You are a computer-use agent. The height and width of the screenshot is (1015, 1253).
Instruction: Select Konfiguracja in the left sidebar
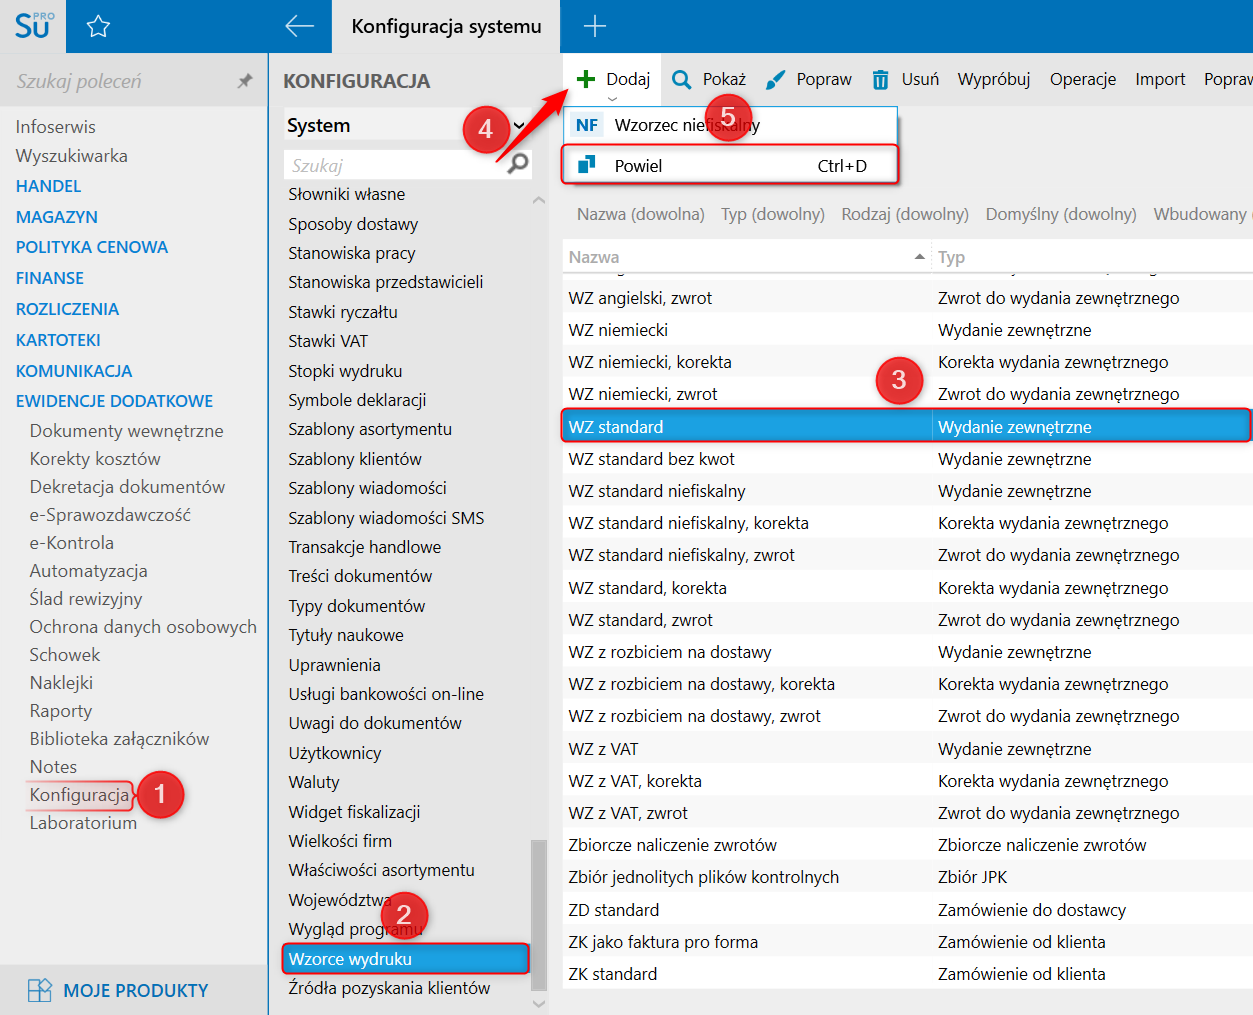[x=79, y=795]
